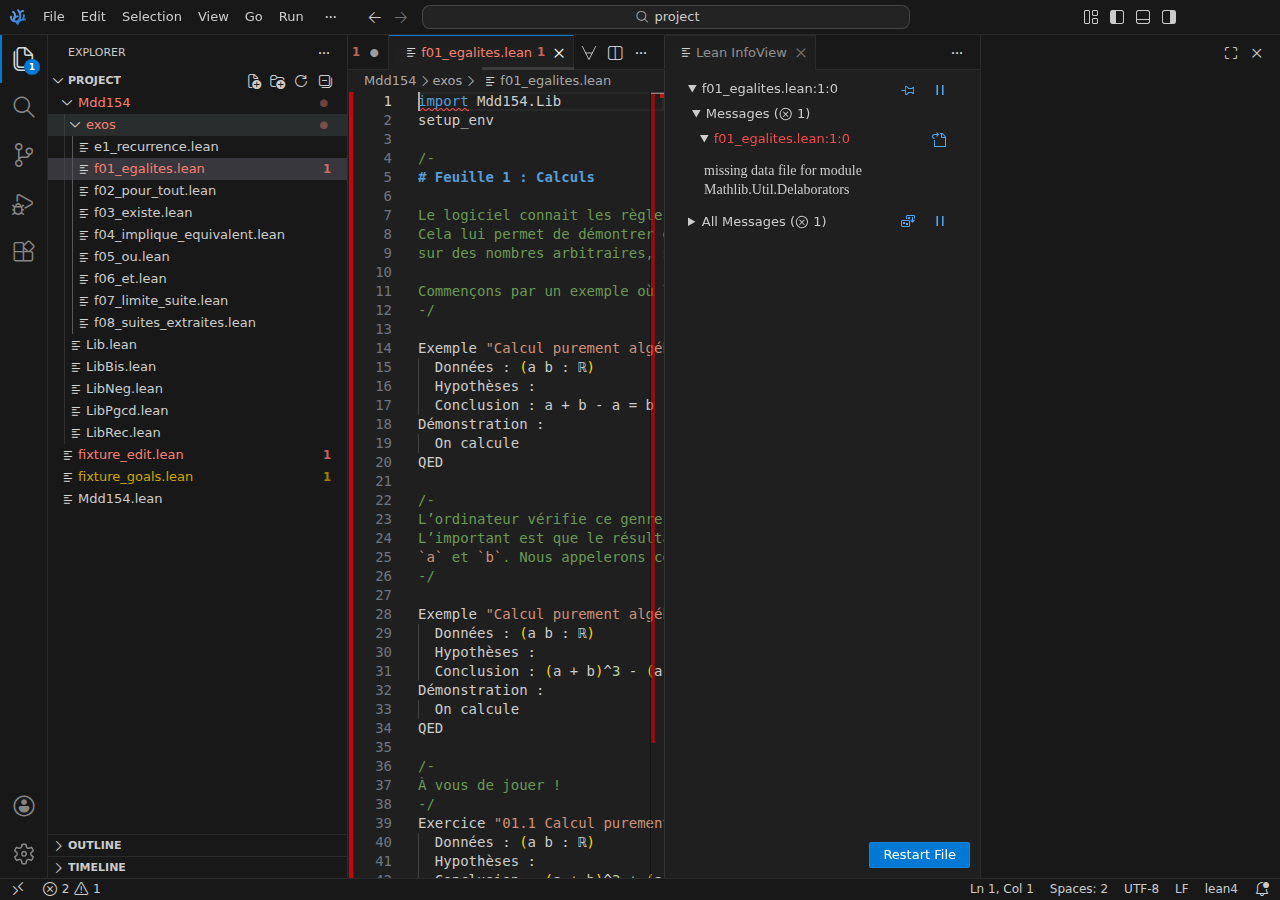Expand the All Messages section
The image size is (1280, 900).
pyautogui.click(x=692, y=222)
